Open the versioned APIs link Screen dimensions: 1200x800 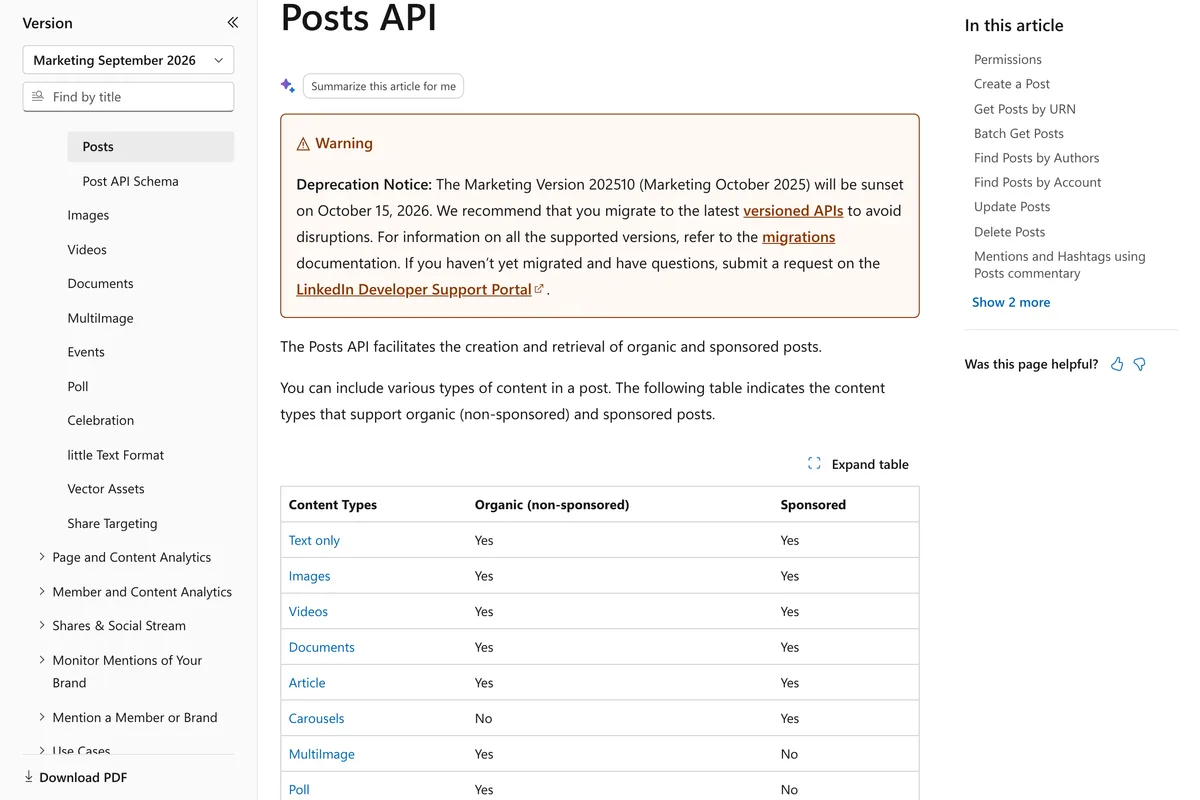point(793,211)
